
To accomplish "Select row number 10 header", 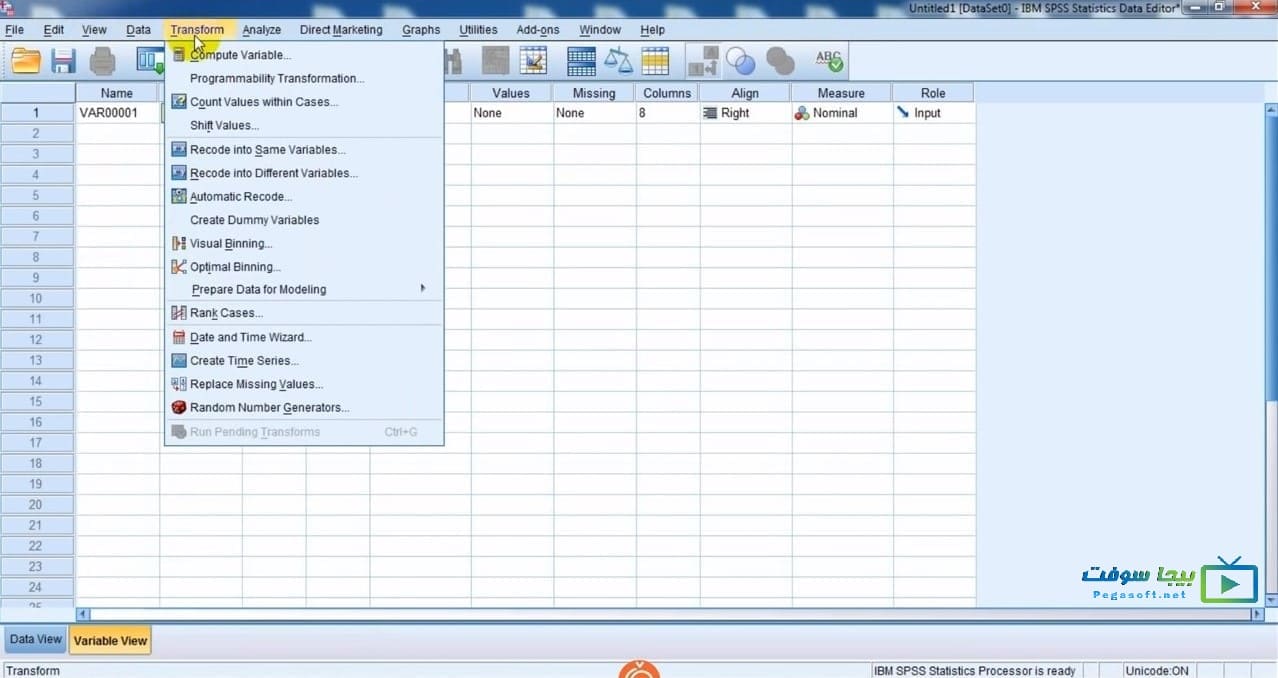I will 37,298.
